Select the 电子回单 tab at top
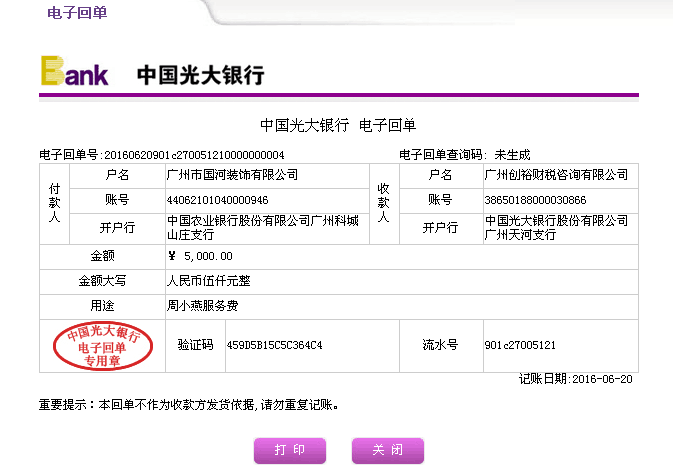 (x=77, y=13)
